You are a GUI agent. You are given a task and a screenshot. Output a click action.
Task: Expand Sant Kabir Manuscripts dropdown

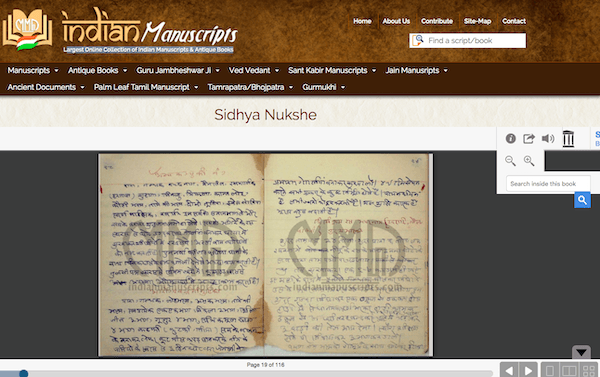click(x=332, y=70)
